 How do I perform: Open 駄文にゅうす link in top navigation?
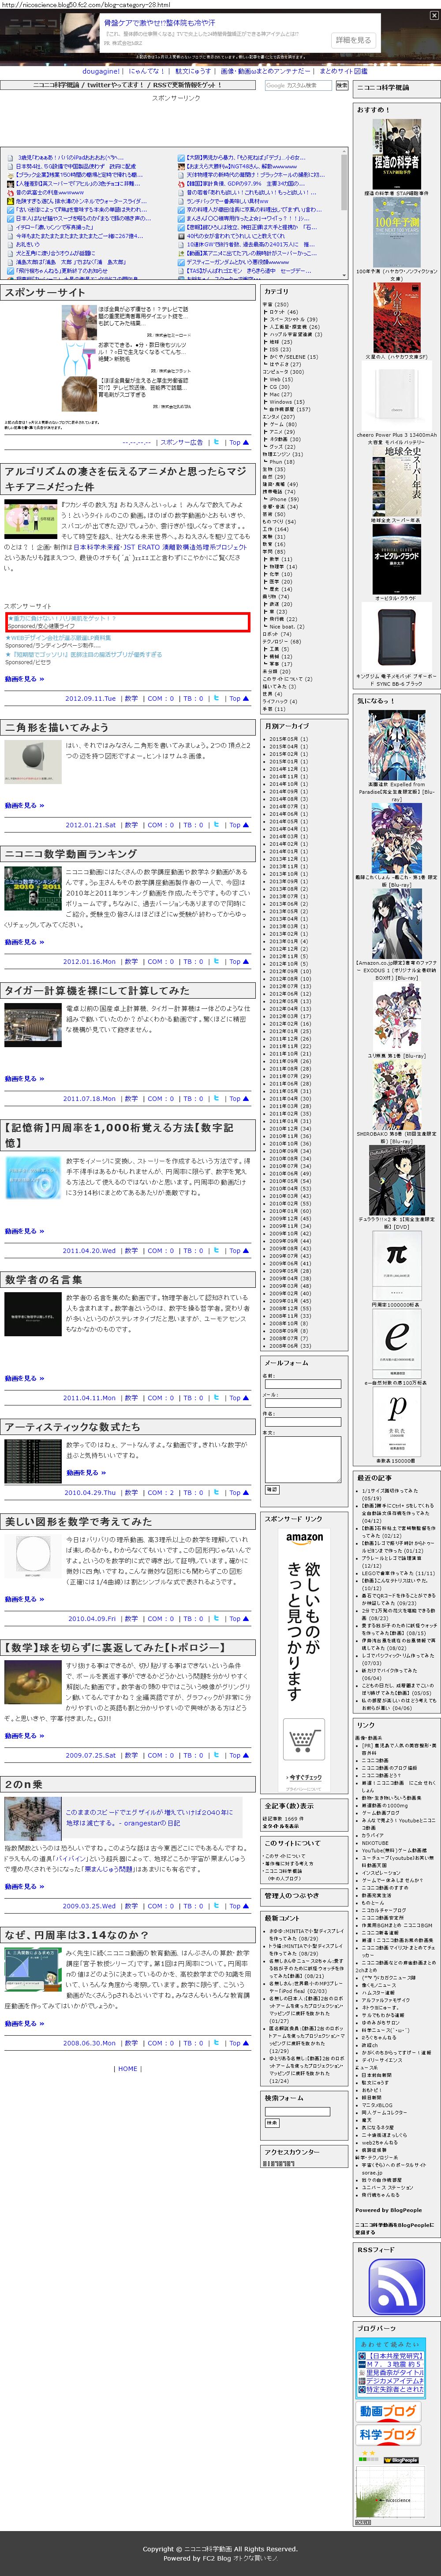(x=194, y=72)
